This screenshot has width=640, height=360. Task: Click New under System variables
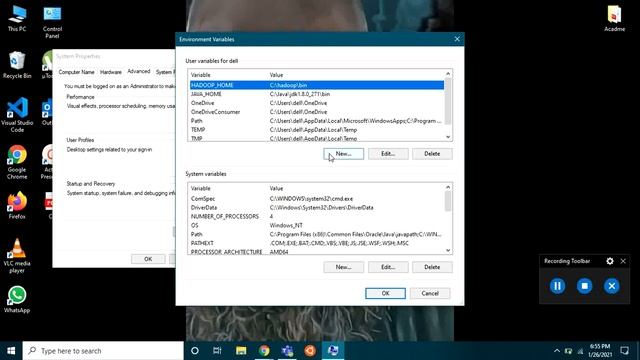tap(343, 267)
